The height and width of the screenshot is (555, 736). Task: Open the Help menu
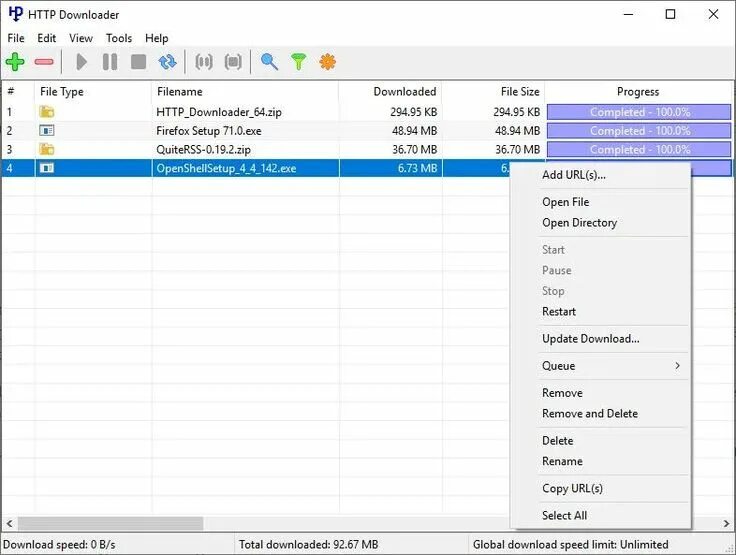pos(156,38)
